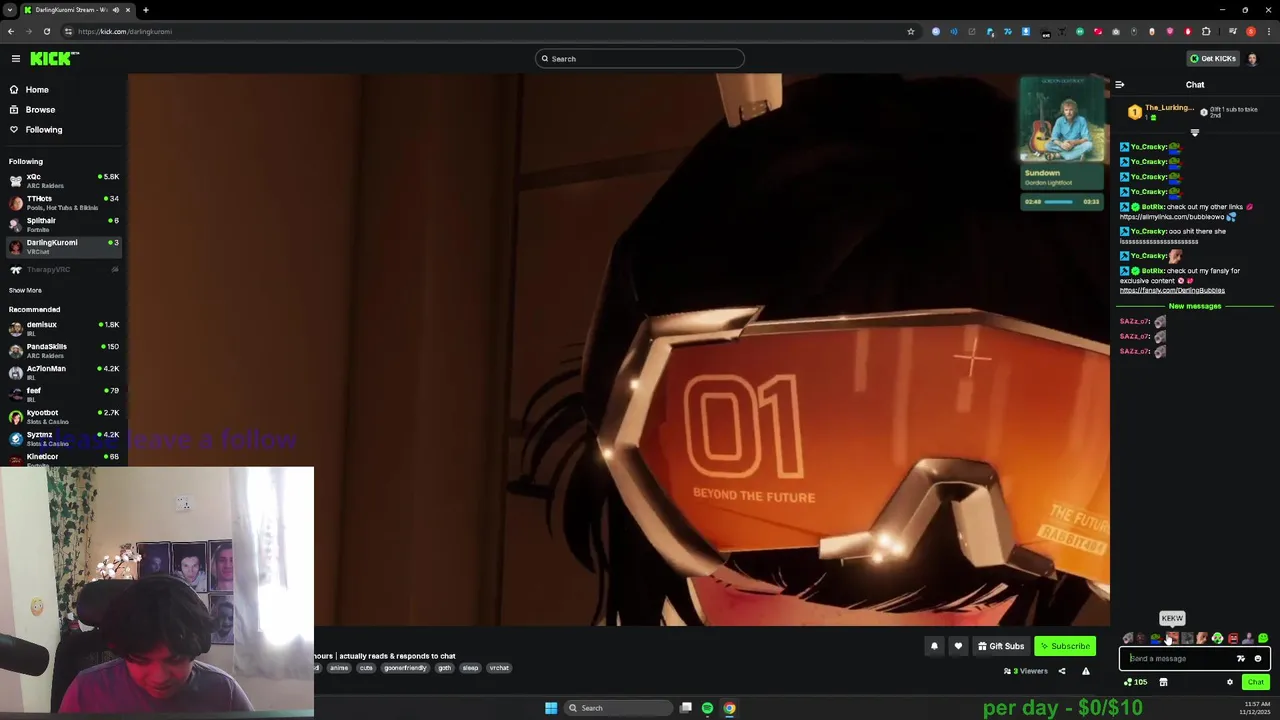Click the song progress bar overlay
1280x720 pixels.
click(1059, 202)
